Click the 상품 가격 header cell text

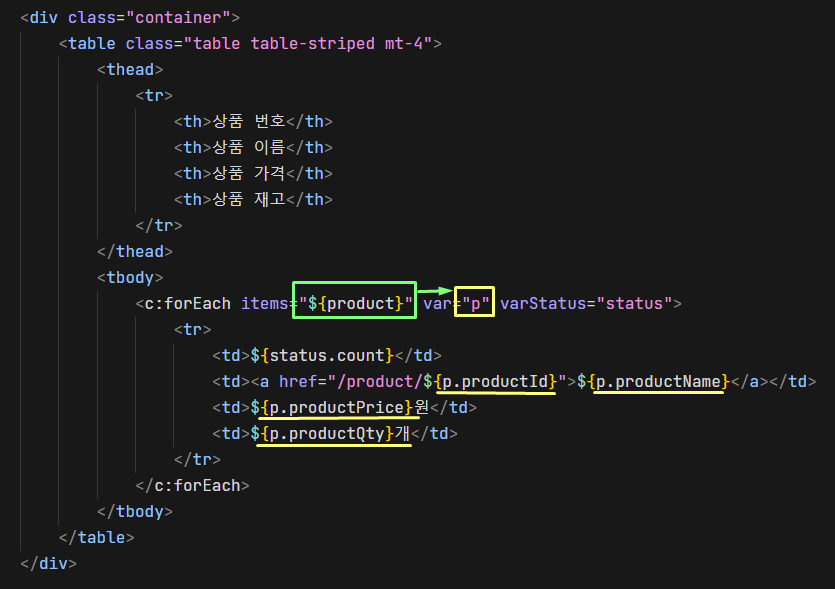tap(249, 174)
